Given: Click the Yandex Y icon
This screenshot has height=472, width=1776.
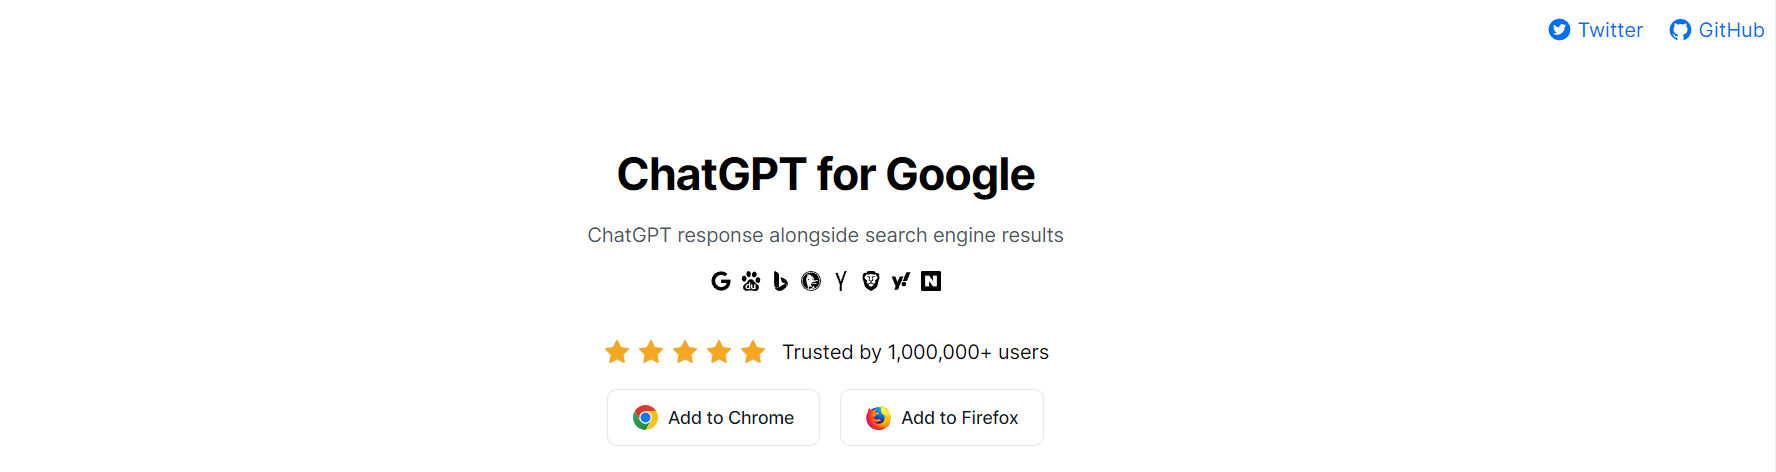Looking at the screenshot, I should 841,281.
